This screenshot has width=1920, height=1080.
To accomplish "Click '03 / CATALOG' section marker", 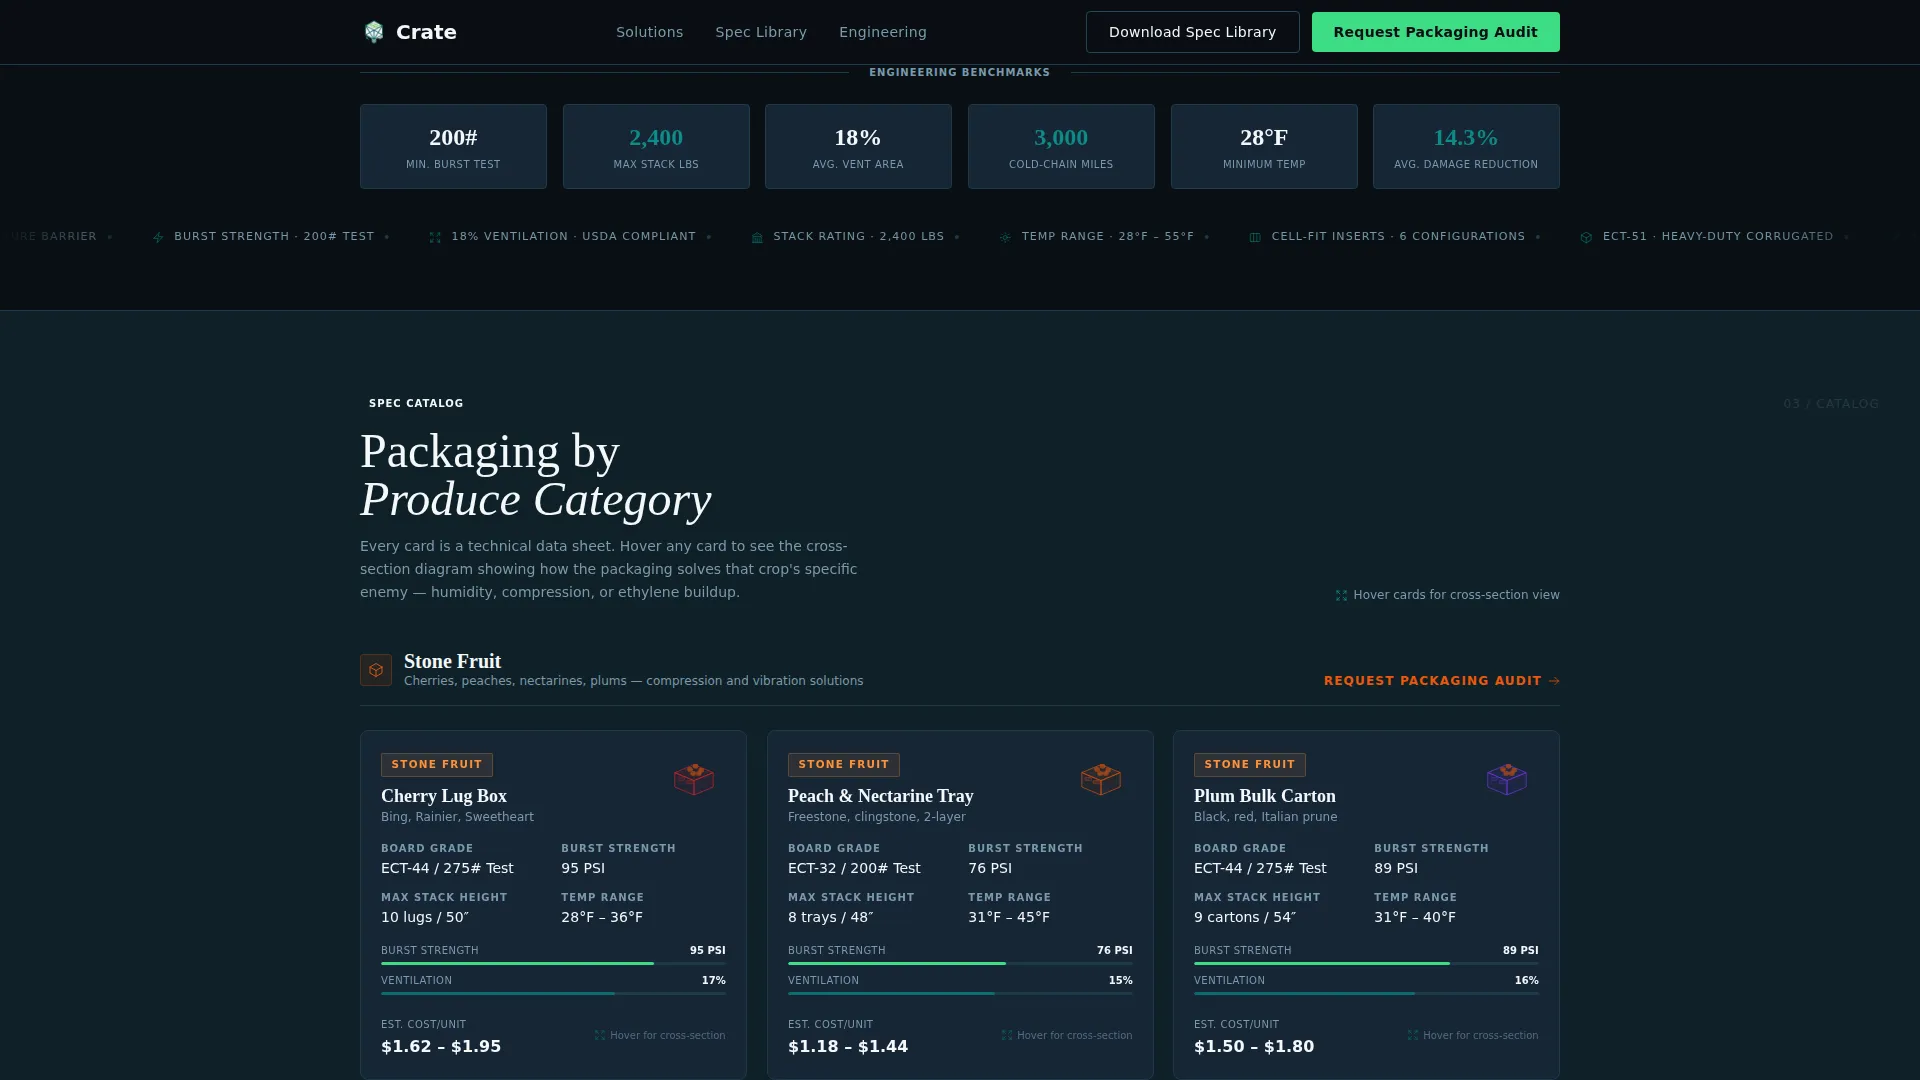I will point(1831,404).
